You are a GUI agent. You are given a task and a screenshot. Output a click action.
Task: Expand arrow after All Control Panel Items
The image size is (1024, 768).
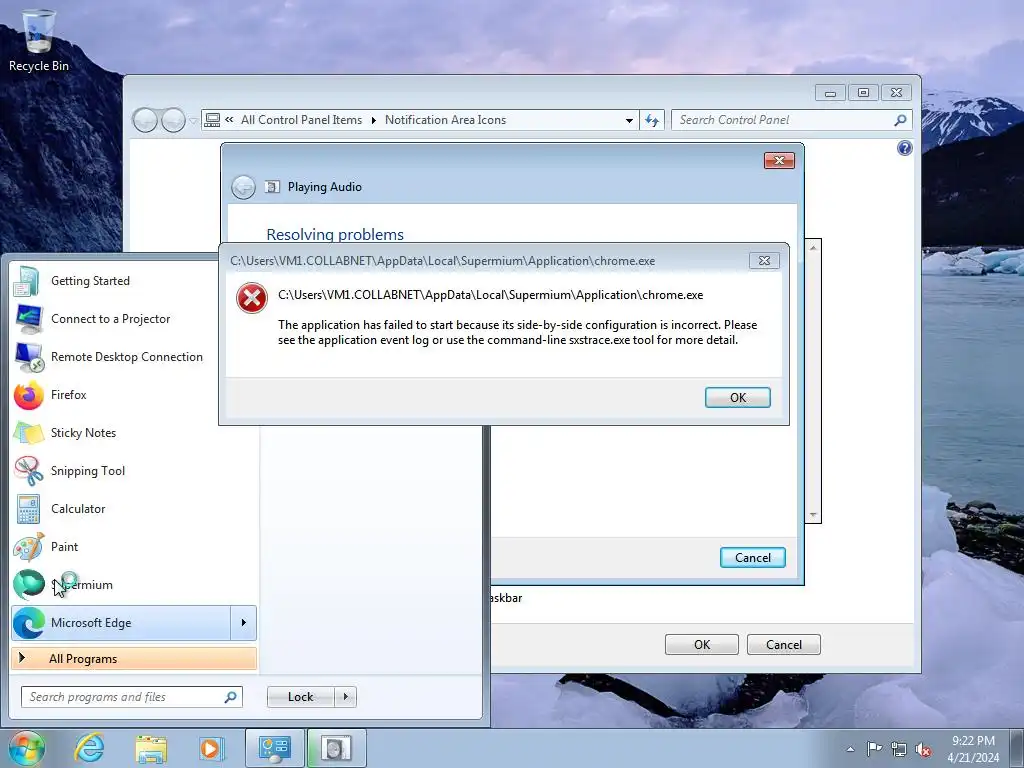(374, 120)
